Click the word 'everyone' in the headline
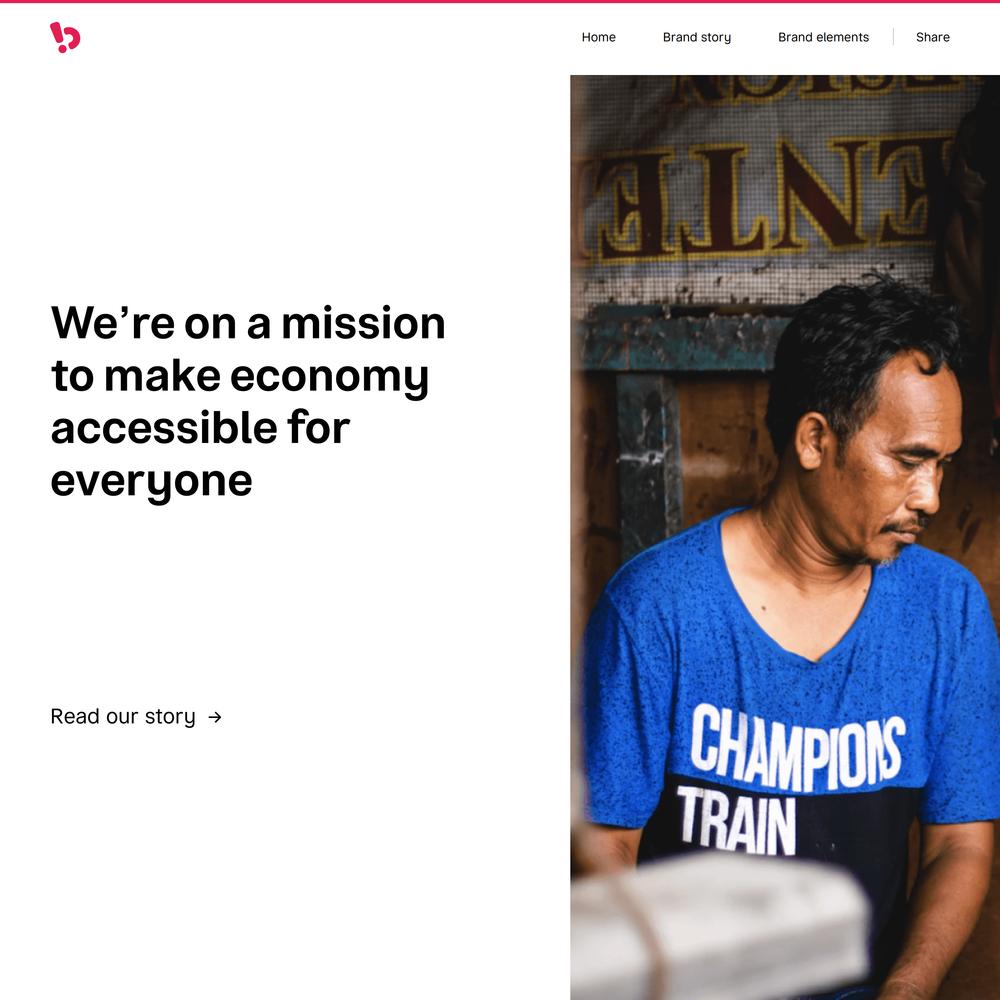This screenshot has width=1000, height=1000. [151, 482]
